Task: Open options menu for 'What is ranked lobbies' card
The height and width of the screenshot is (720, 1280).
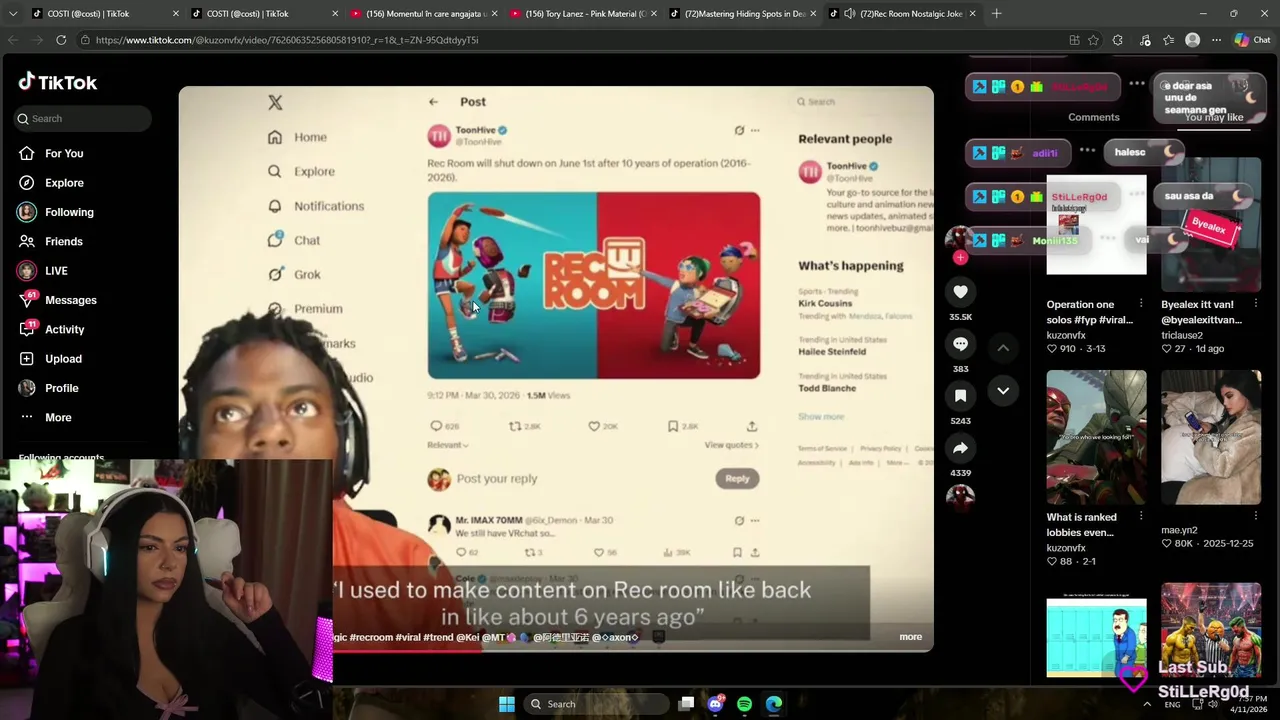Action: tap(1141, 517)
